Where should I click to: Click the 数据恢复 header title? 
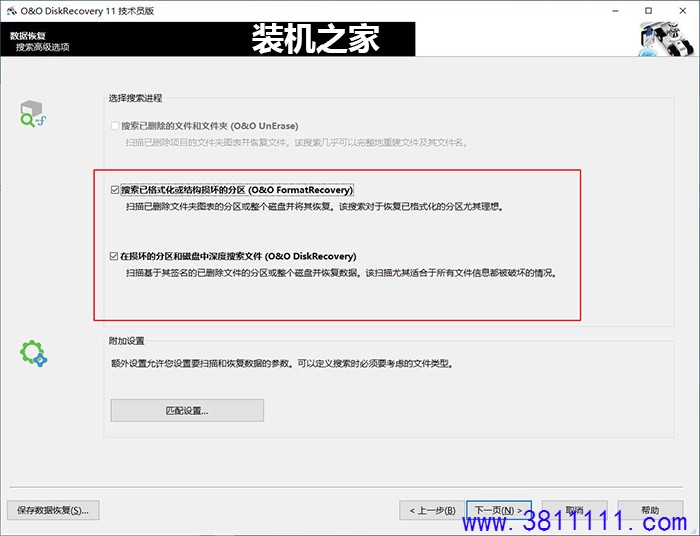28,36
